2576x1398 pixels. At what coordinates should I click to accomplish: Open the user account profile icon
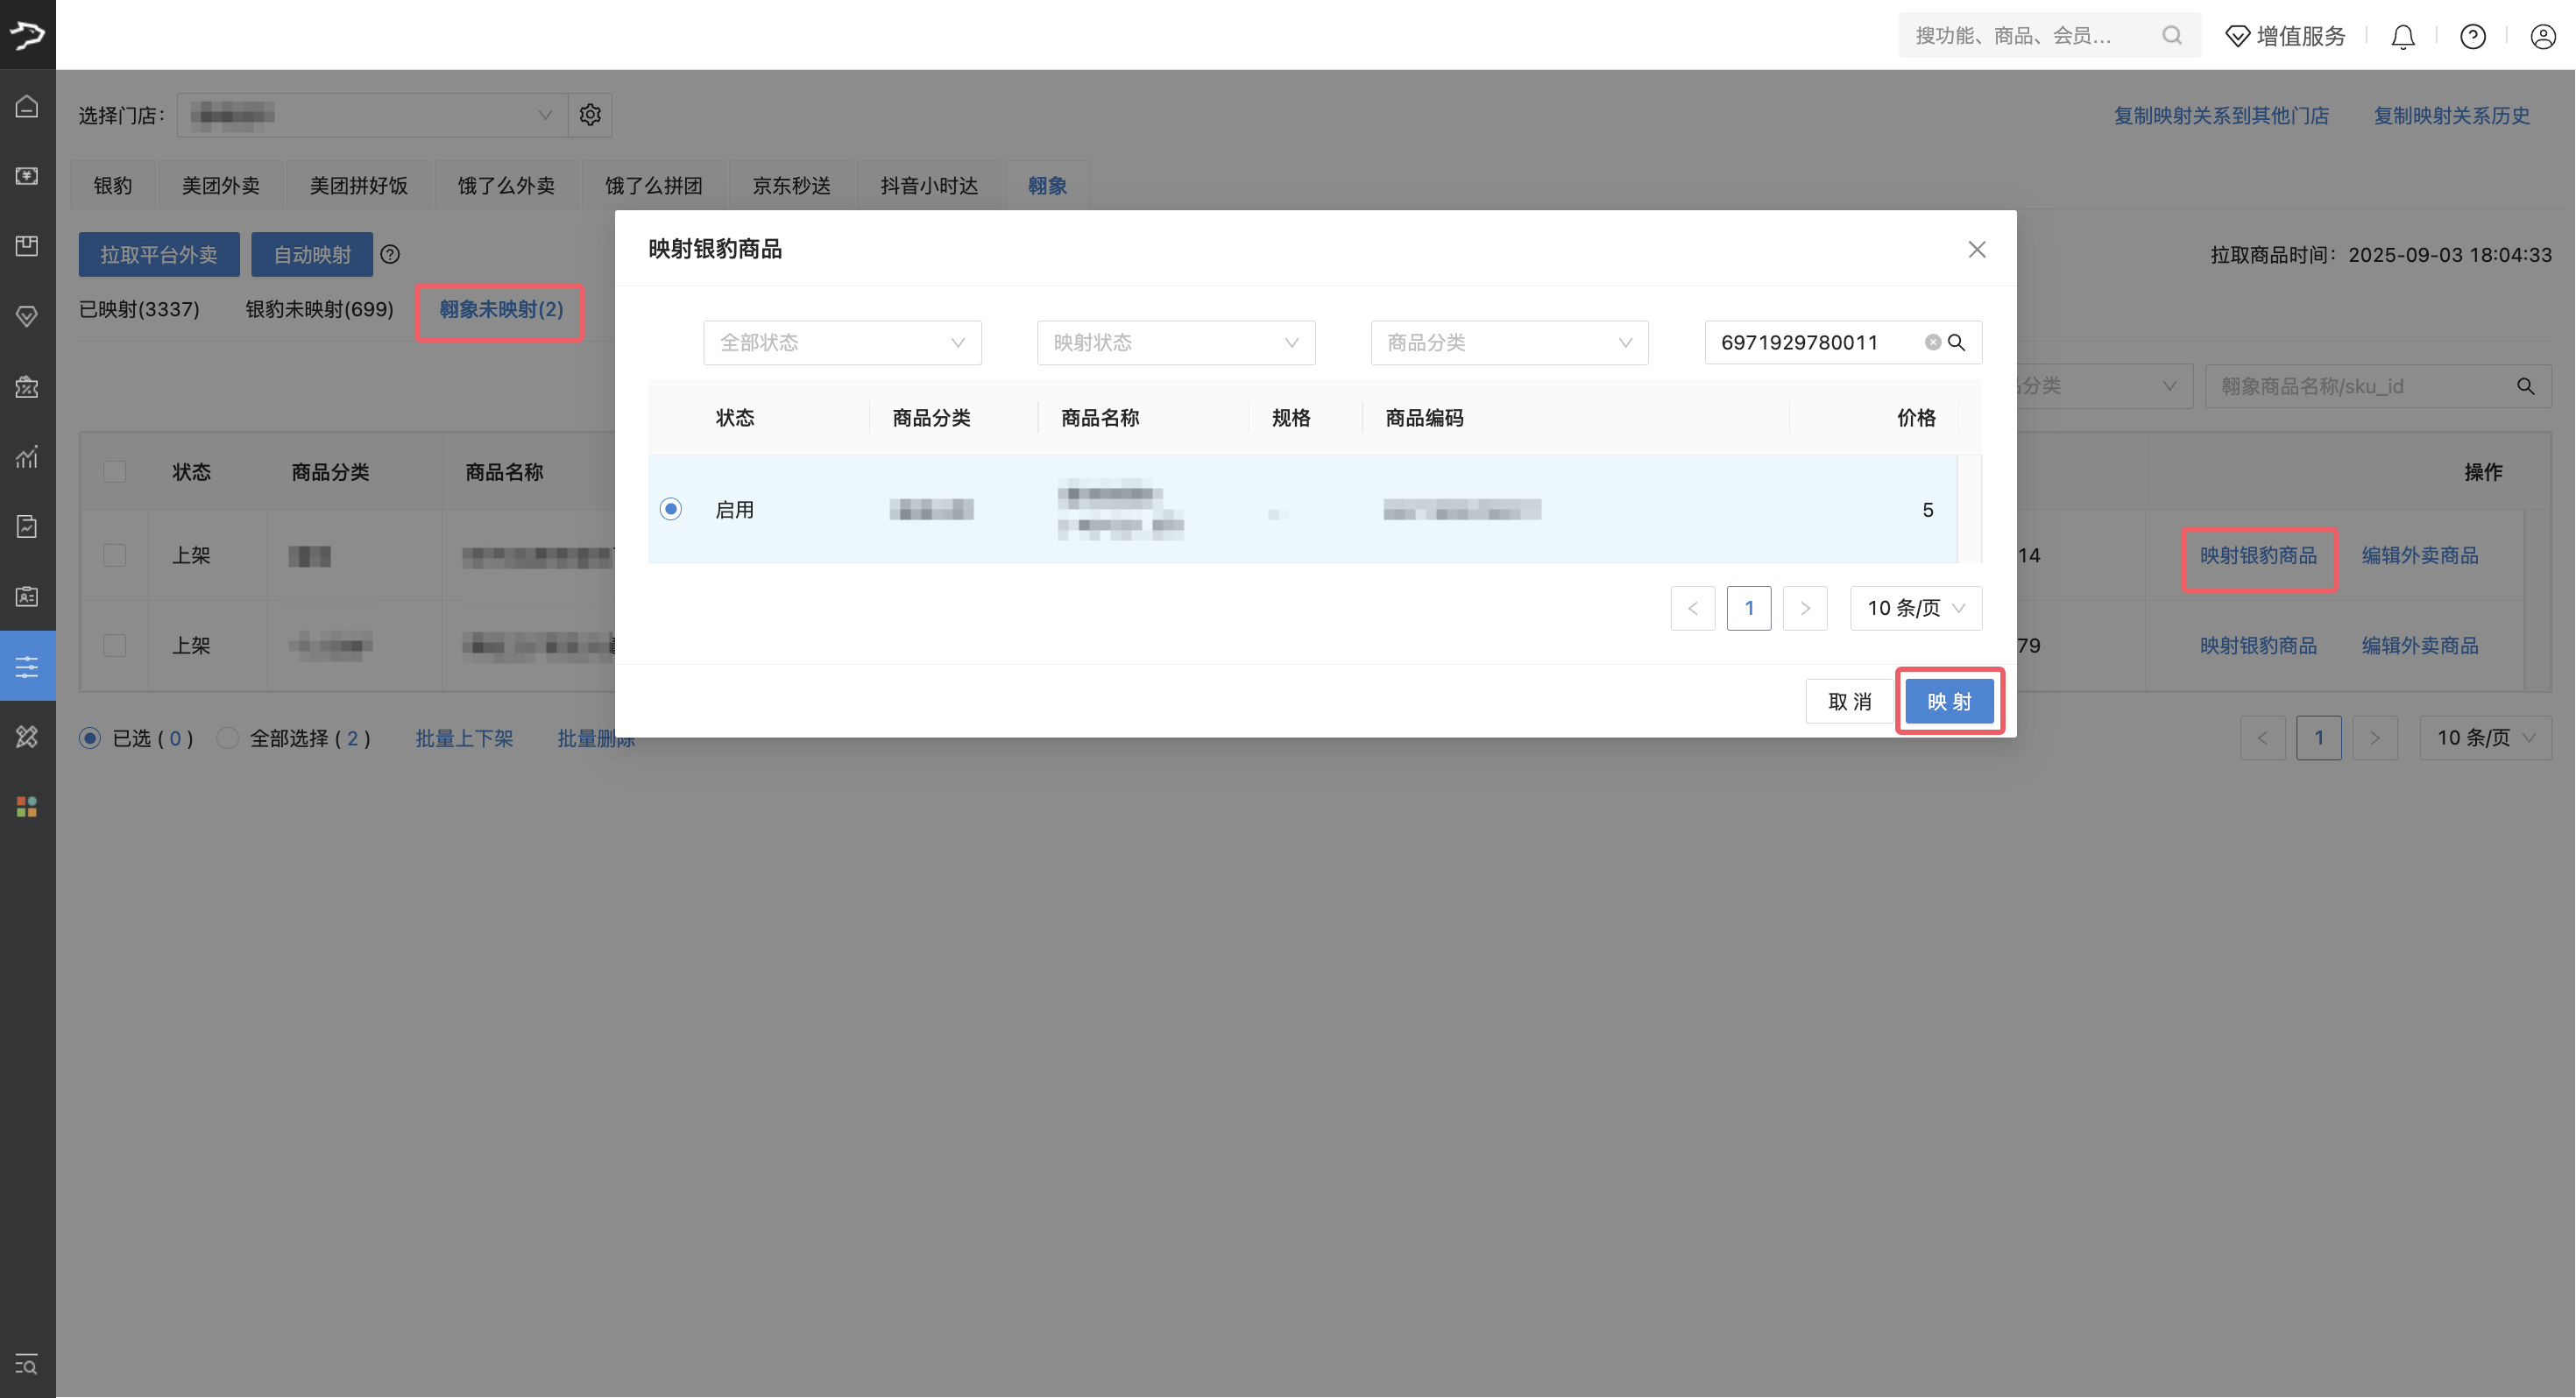2542,37
